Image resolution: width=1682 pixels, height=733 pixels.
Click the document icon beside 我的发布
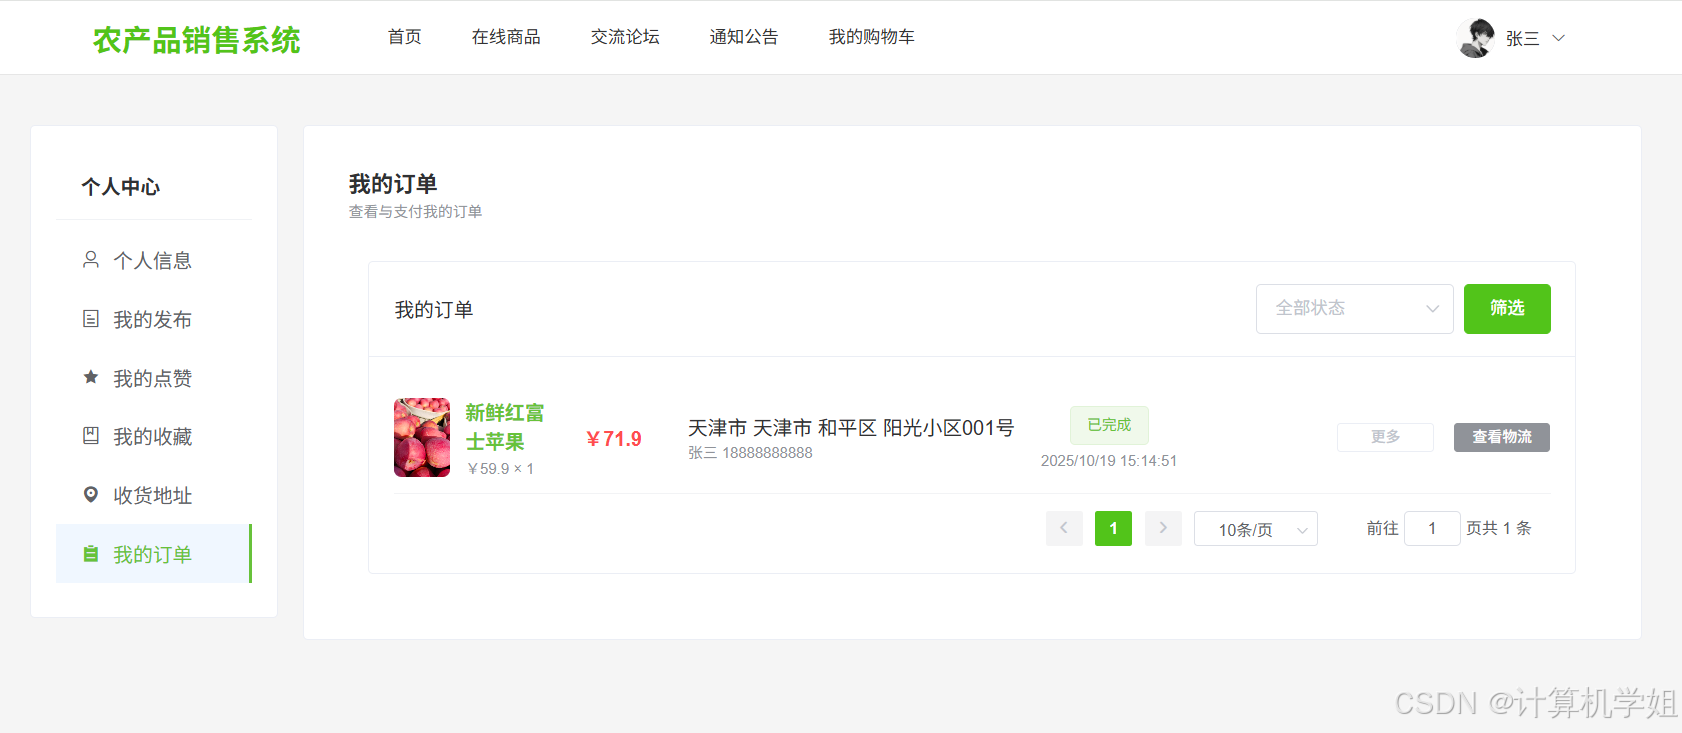click(x=91, y=319)
